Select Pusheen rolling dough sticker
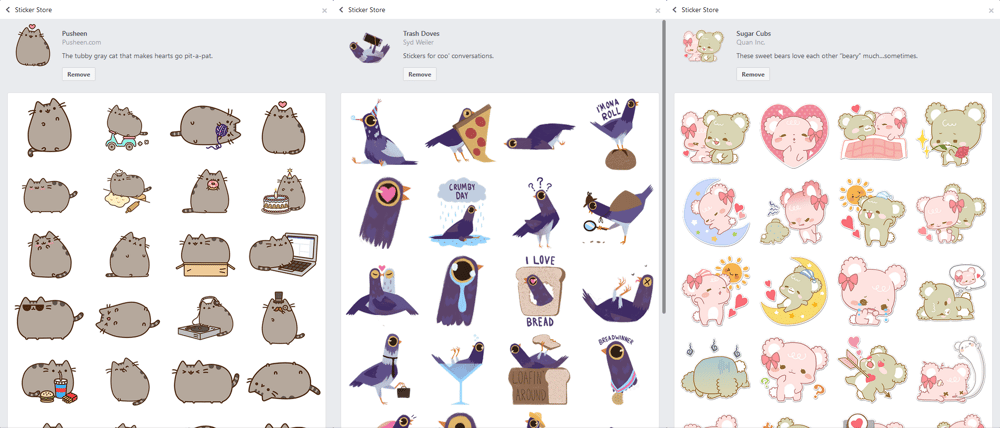 128,191
